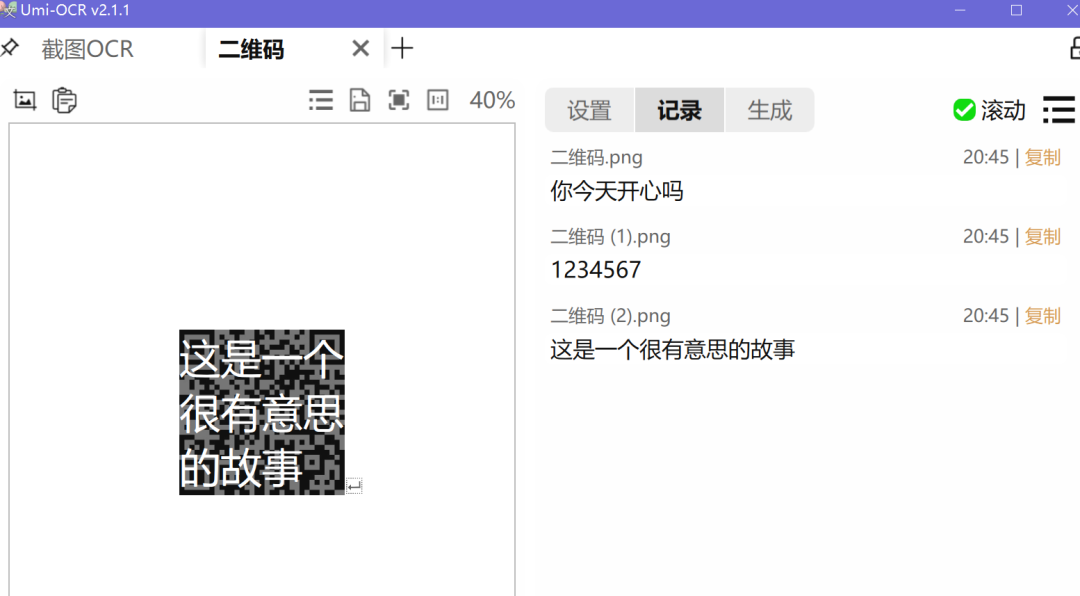Open the 生成 tab
The height and width of the screenshot is (596, 1080).
pyautogui.click(x=769, y=110)
